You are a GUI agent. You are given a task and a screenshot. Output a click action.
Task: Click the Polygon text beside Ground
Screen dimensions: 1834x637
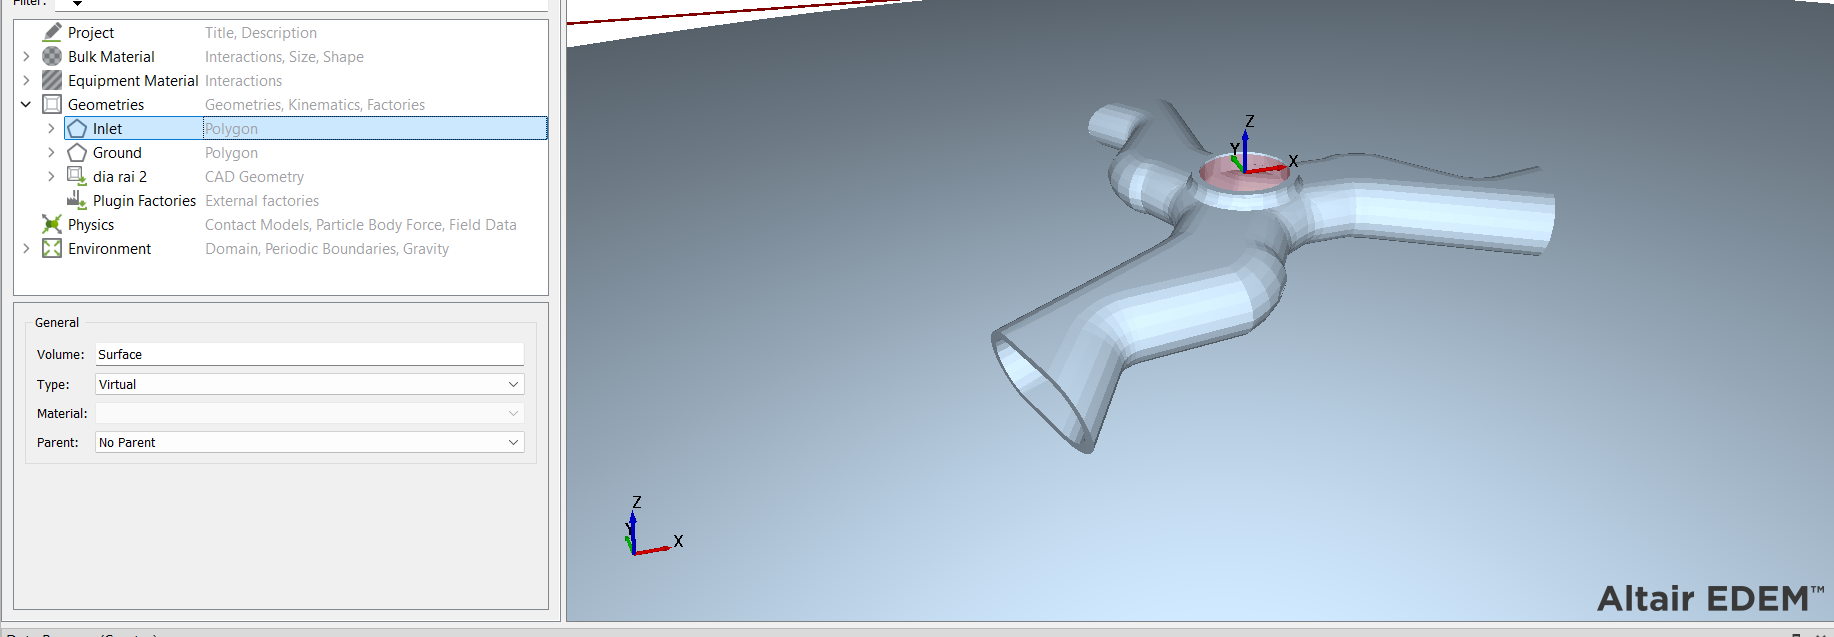point(231,152)
